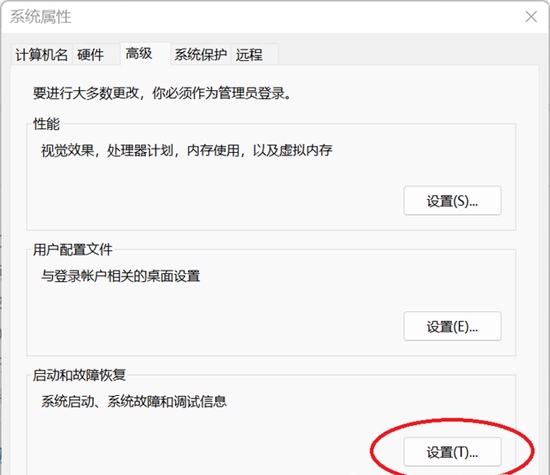
Task: Click the administrator login notice text
Action: pyautogui.click(x=162, y=93)
